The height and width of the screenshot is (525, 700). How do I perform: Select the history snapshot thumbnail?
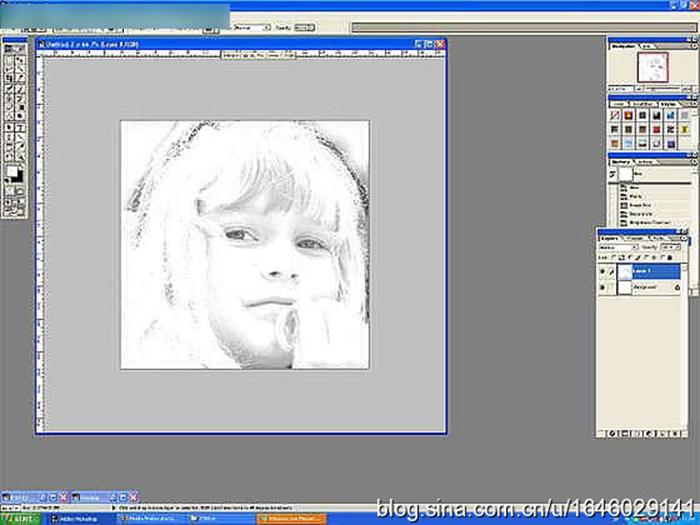tap(626, 174)
